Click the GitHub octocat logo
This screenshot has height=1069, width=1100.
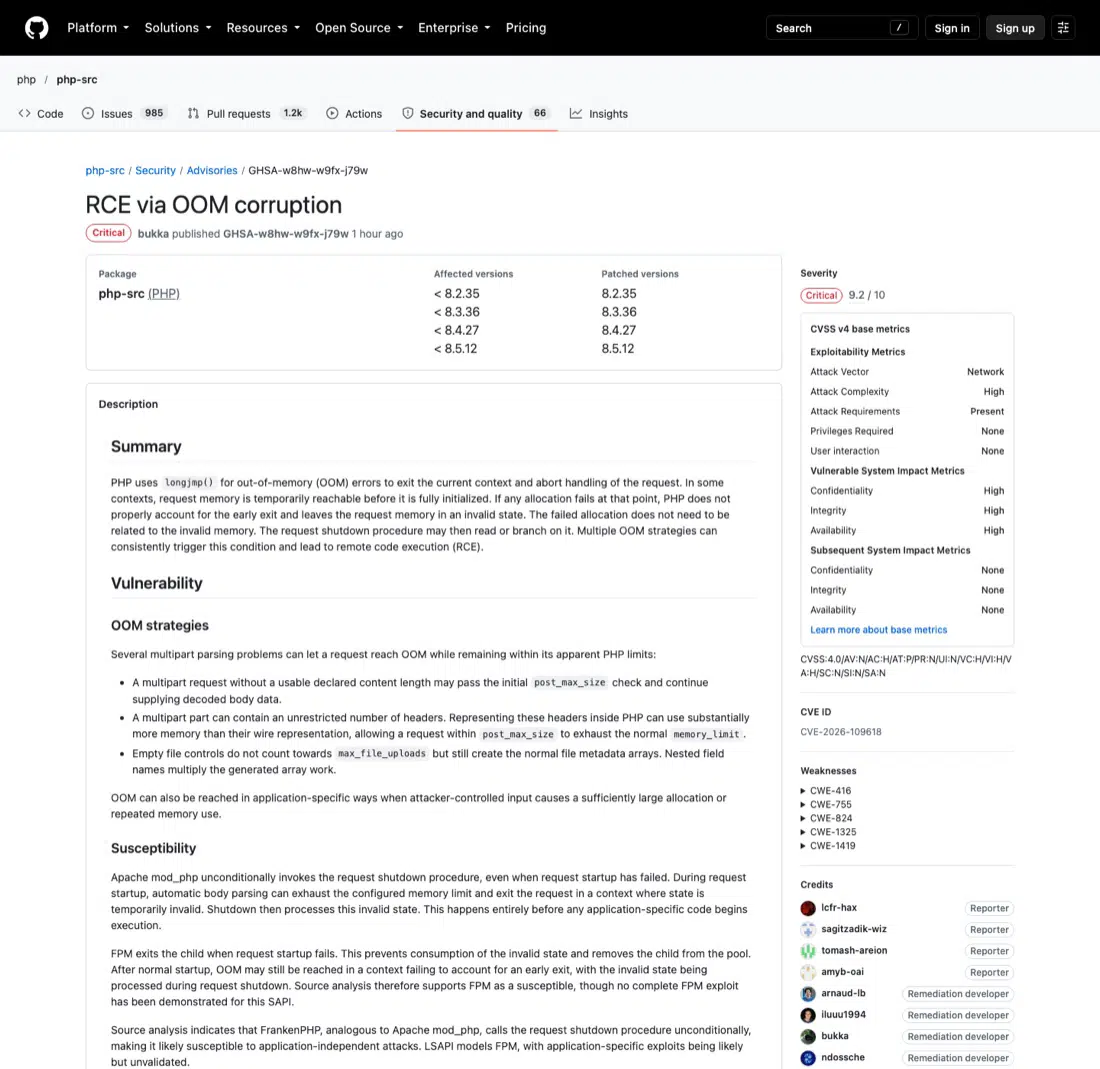click(x=36, y=28)
